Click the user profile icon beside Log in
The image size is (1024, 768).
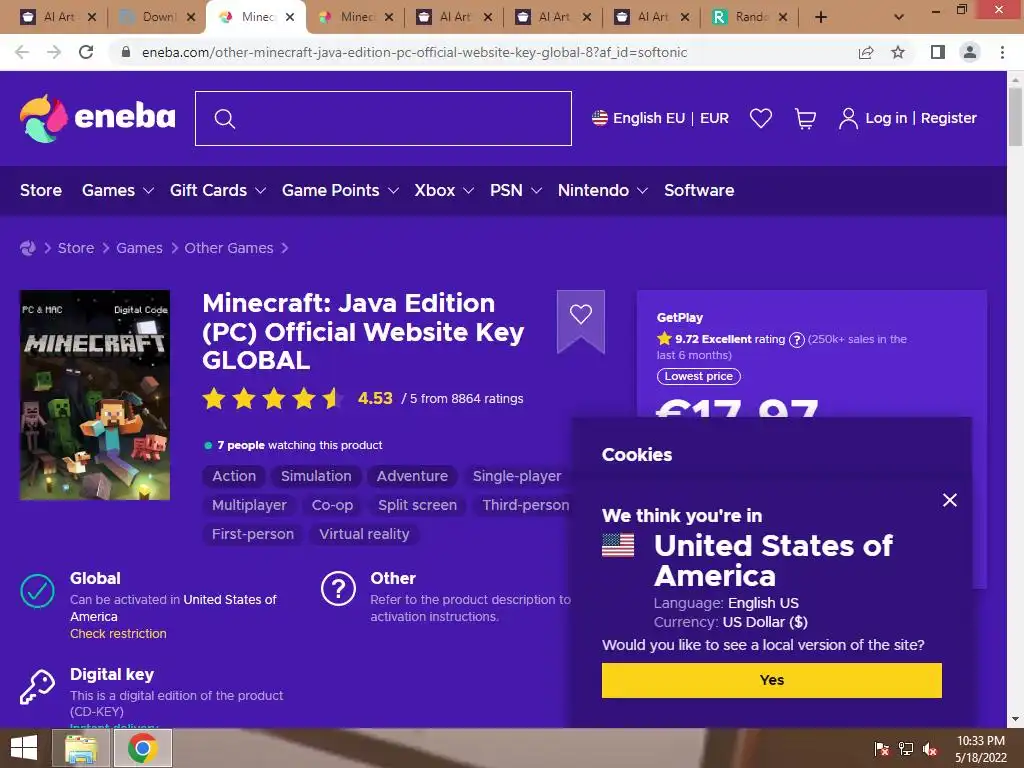(848, 118)
